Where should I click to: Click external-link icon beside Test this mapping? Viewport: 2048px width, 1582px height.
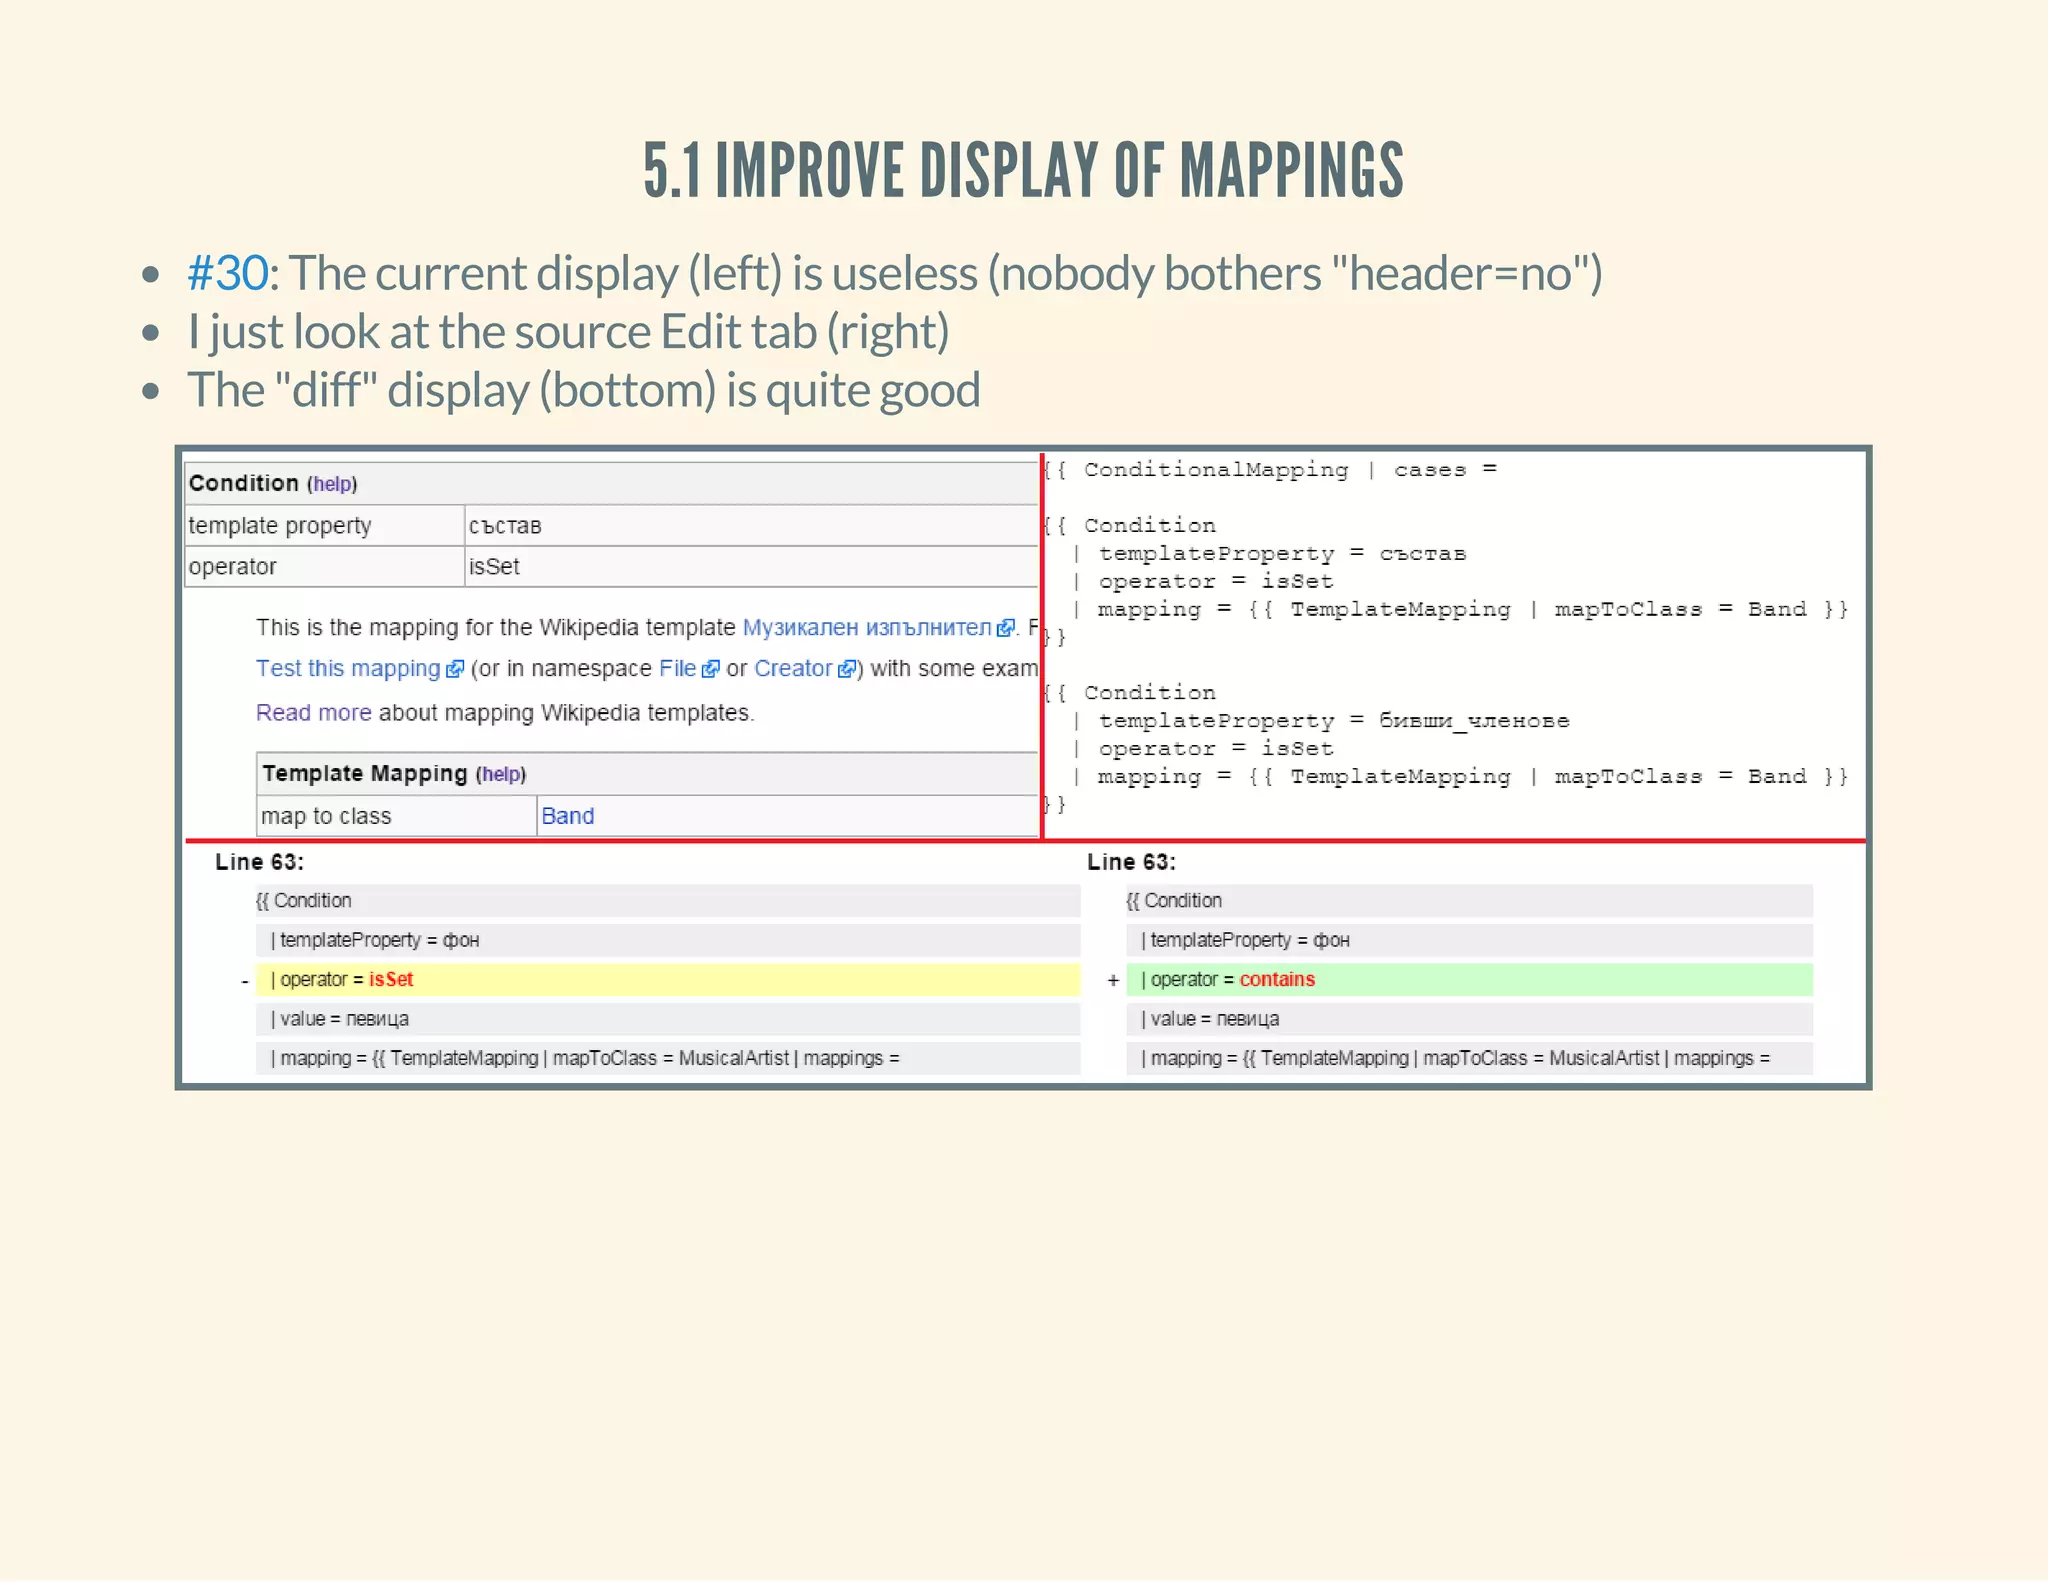[x=455, y=669]
